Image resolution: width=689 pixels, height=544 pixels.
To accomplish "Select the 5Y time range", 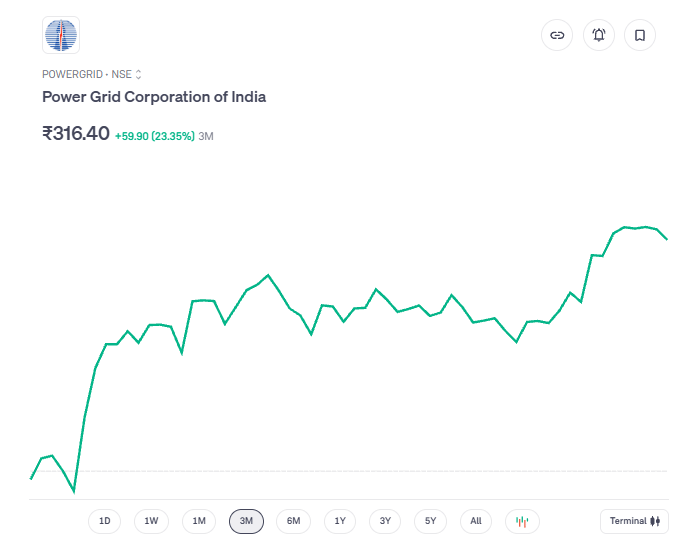I will (430, 521).
